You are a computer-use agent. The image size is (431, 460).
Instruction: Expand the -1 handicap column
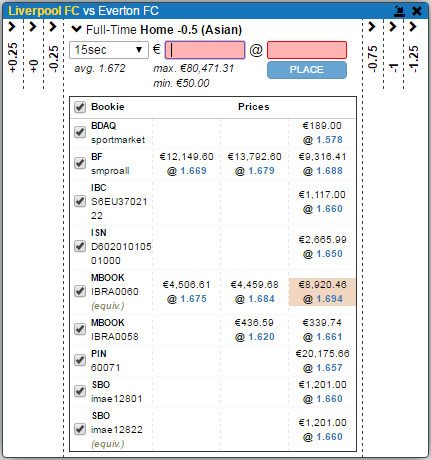(x=393, y=27)
